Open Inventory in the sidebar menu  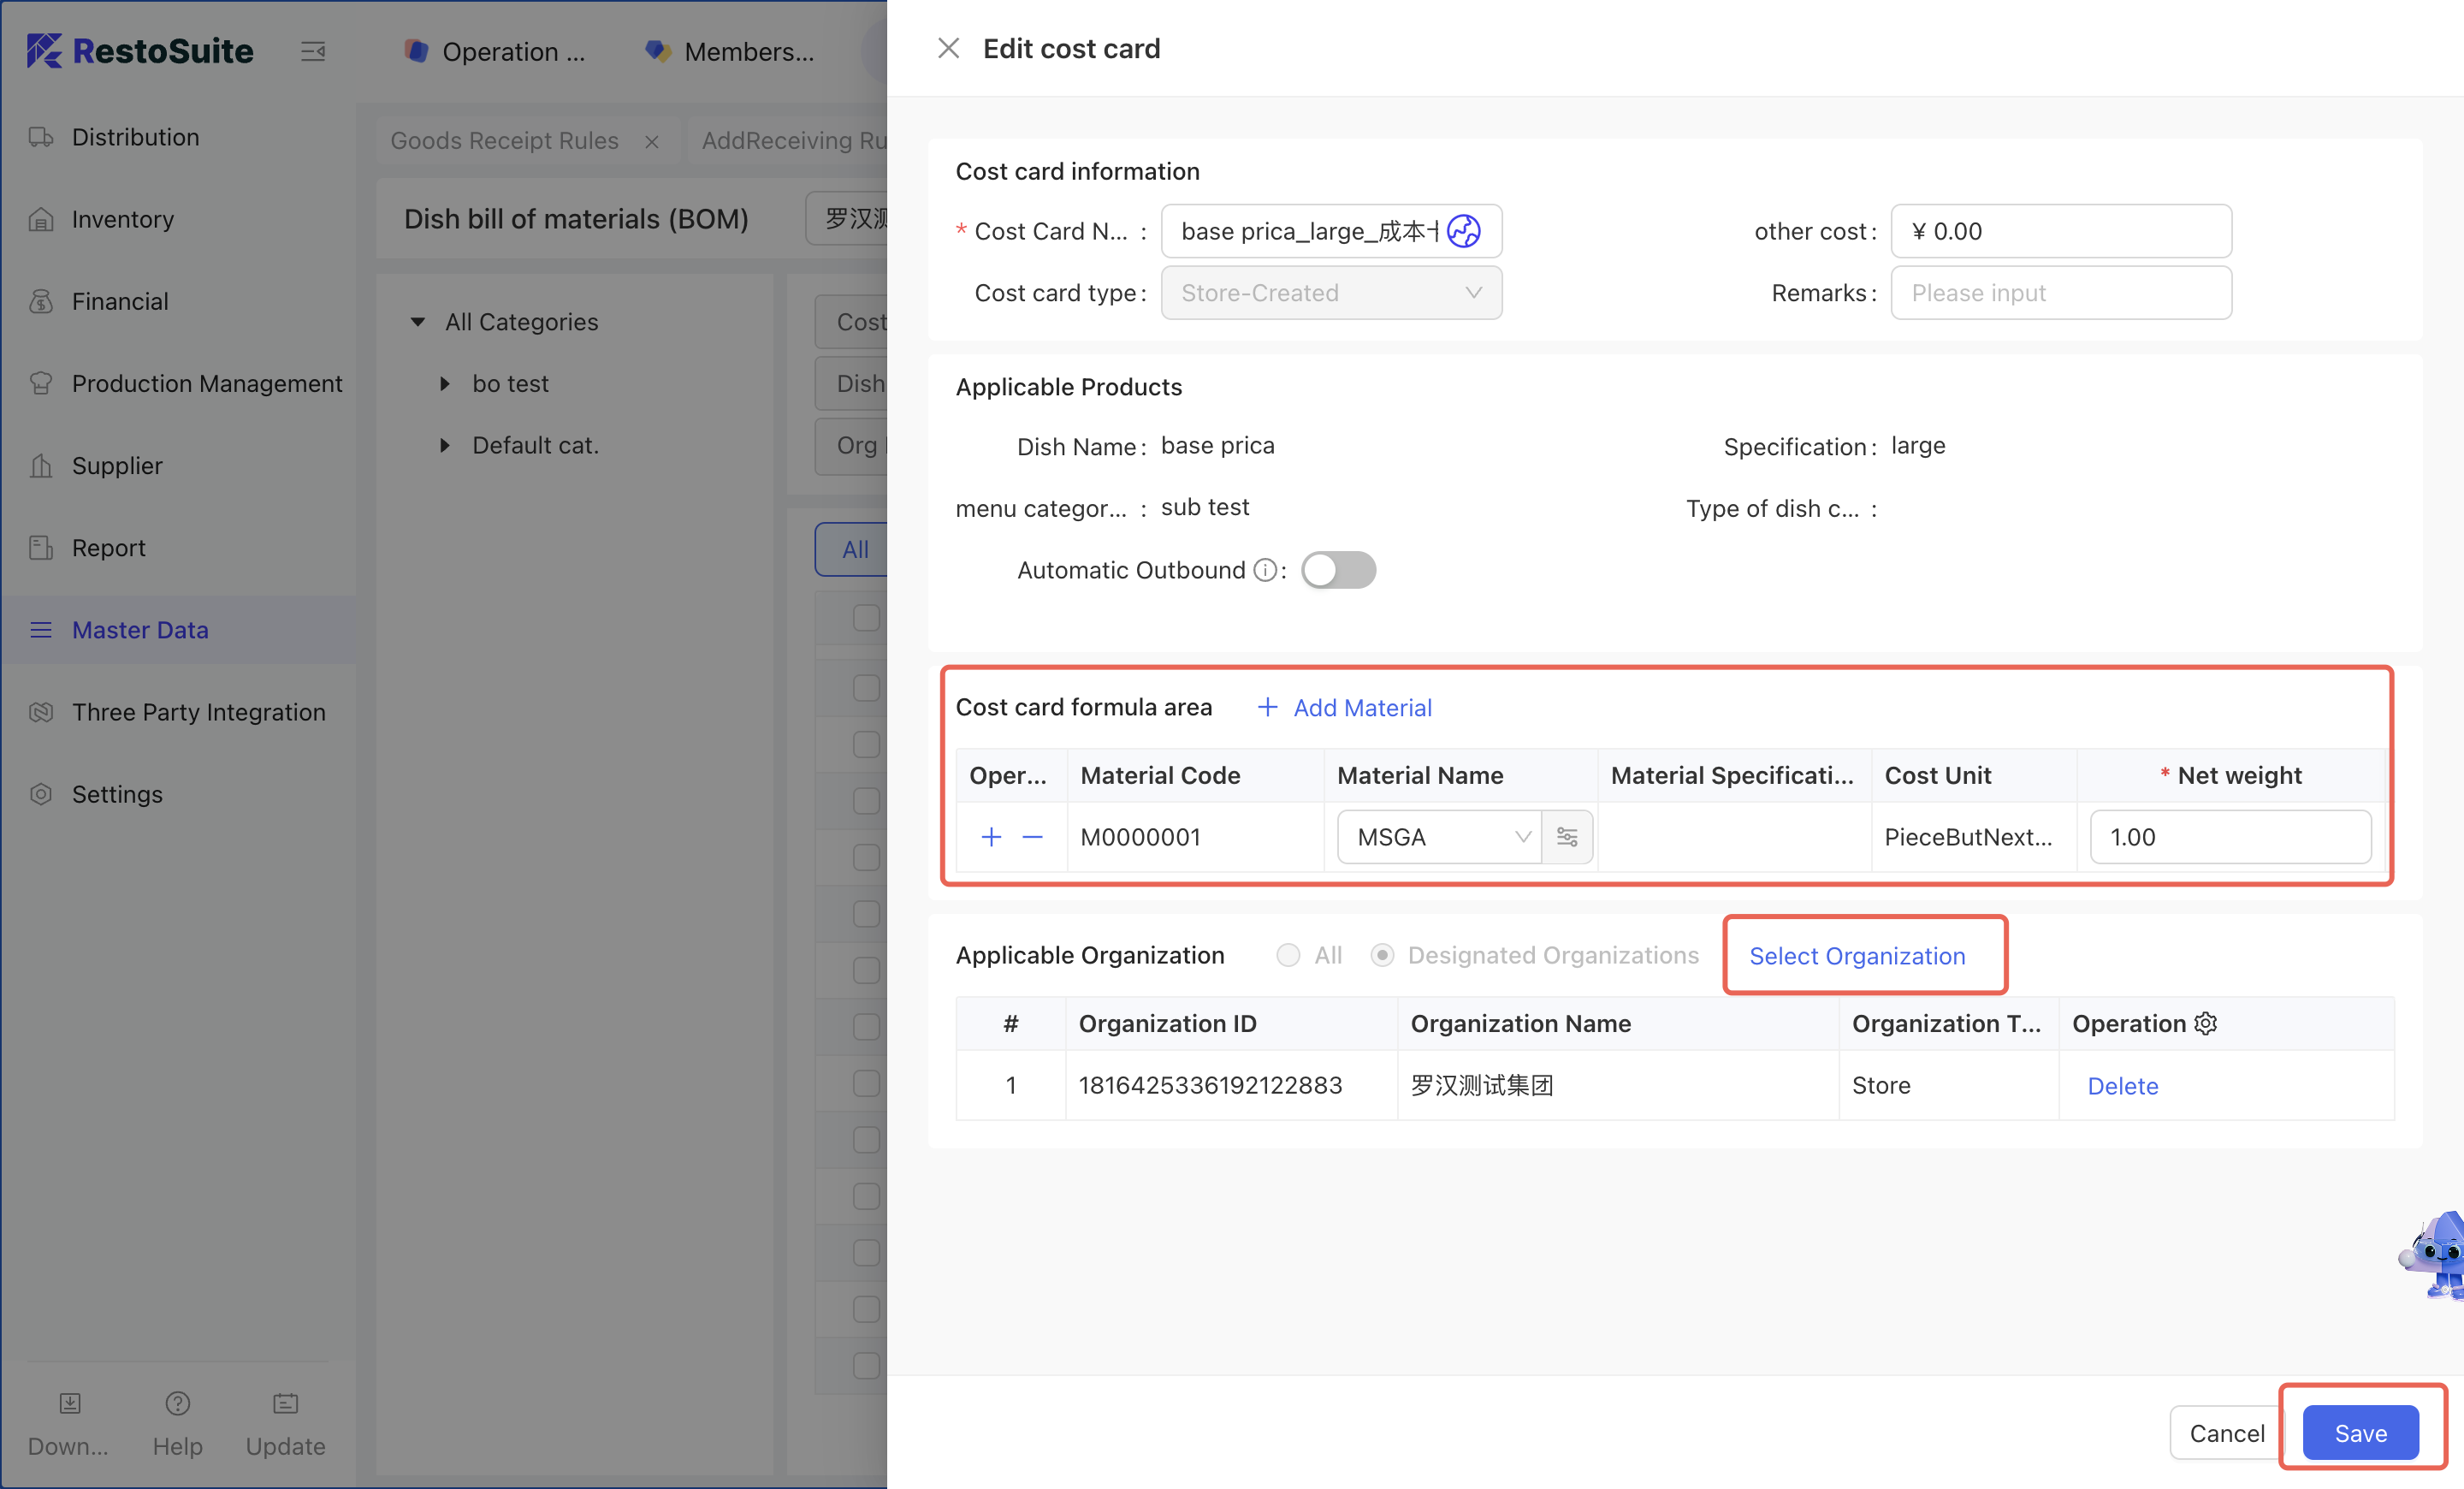[123, 219]
